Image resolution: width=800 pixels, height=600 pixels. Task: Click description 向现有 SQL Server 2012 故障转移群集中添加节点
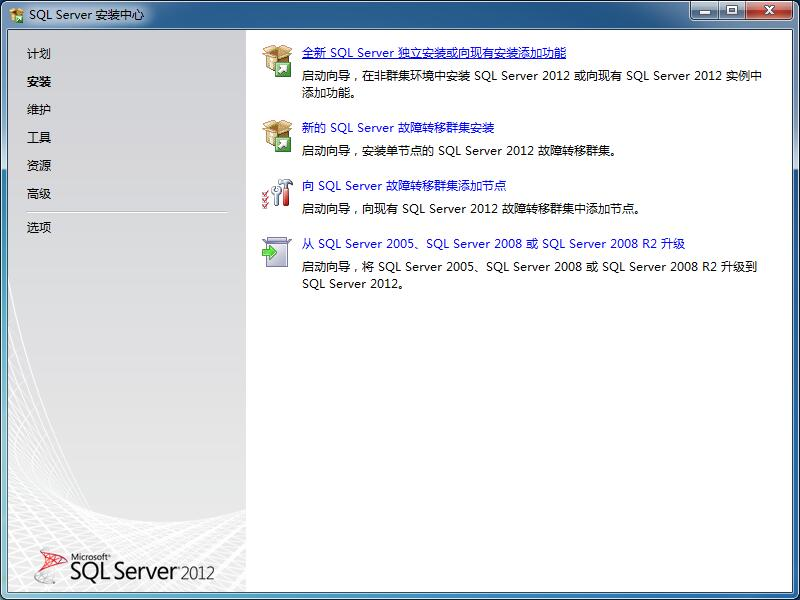(x=471, y=209)
